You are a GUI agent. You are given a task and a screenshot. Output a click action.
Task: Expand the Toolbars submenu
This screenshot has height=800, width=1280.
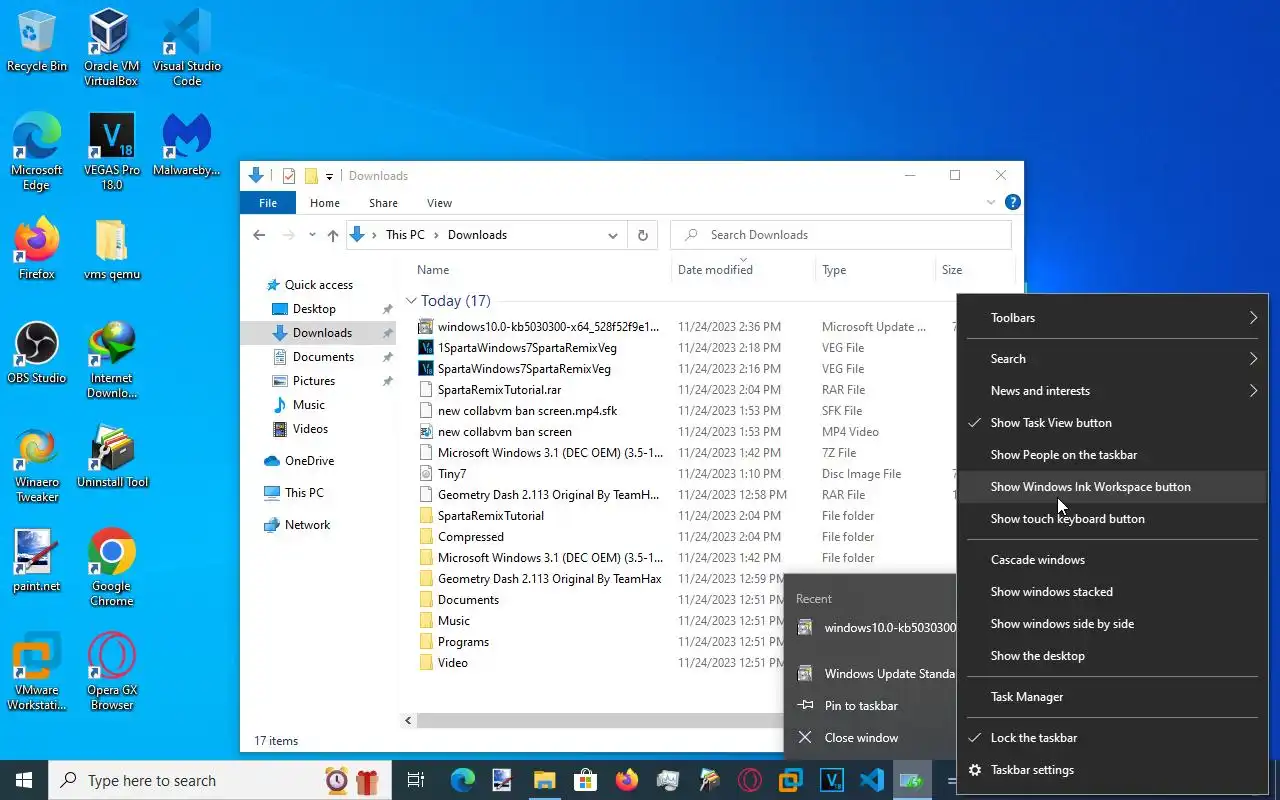[x=1111, y=318]
